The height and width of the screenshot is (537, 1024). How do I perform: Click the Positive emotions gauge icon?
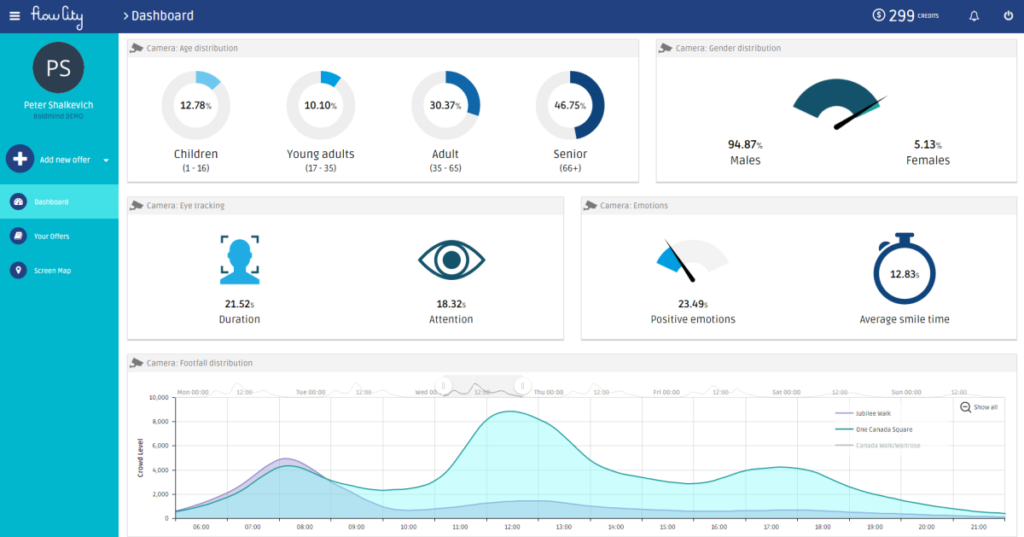[x=692, y=260]
